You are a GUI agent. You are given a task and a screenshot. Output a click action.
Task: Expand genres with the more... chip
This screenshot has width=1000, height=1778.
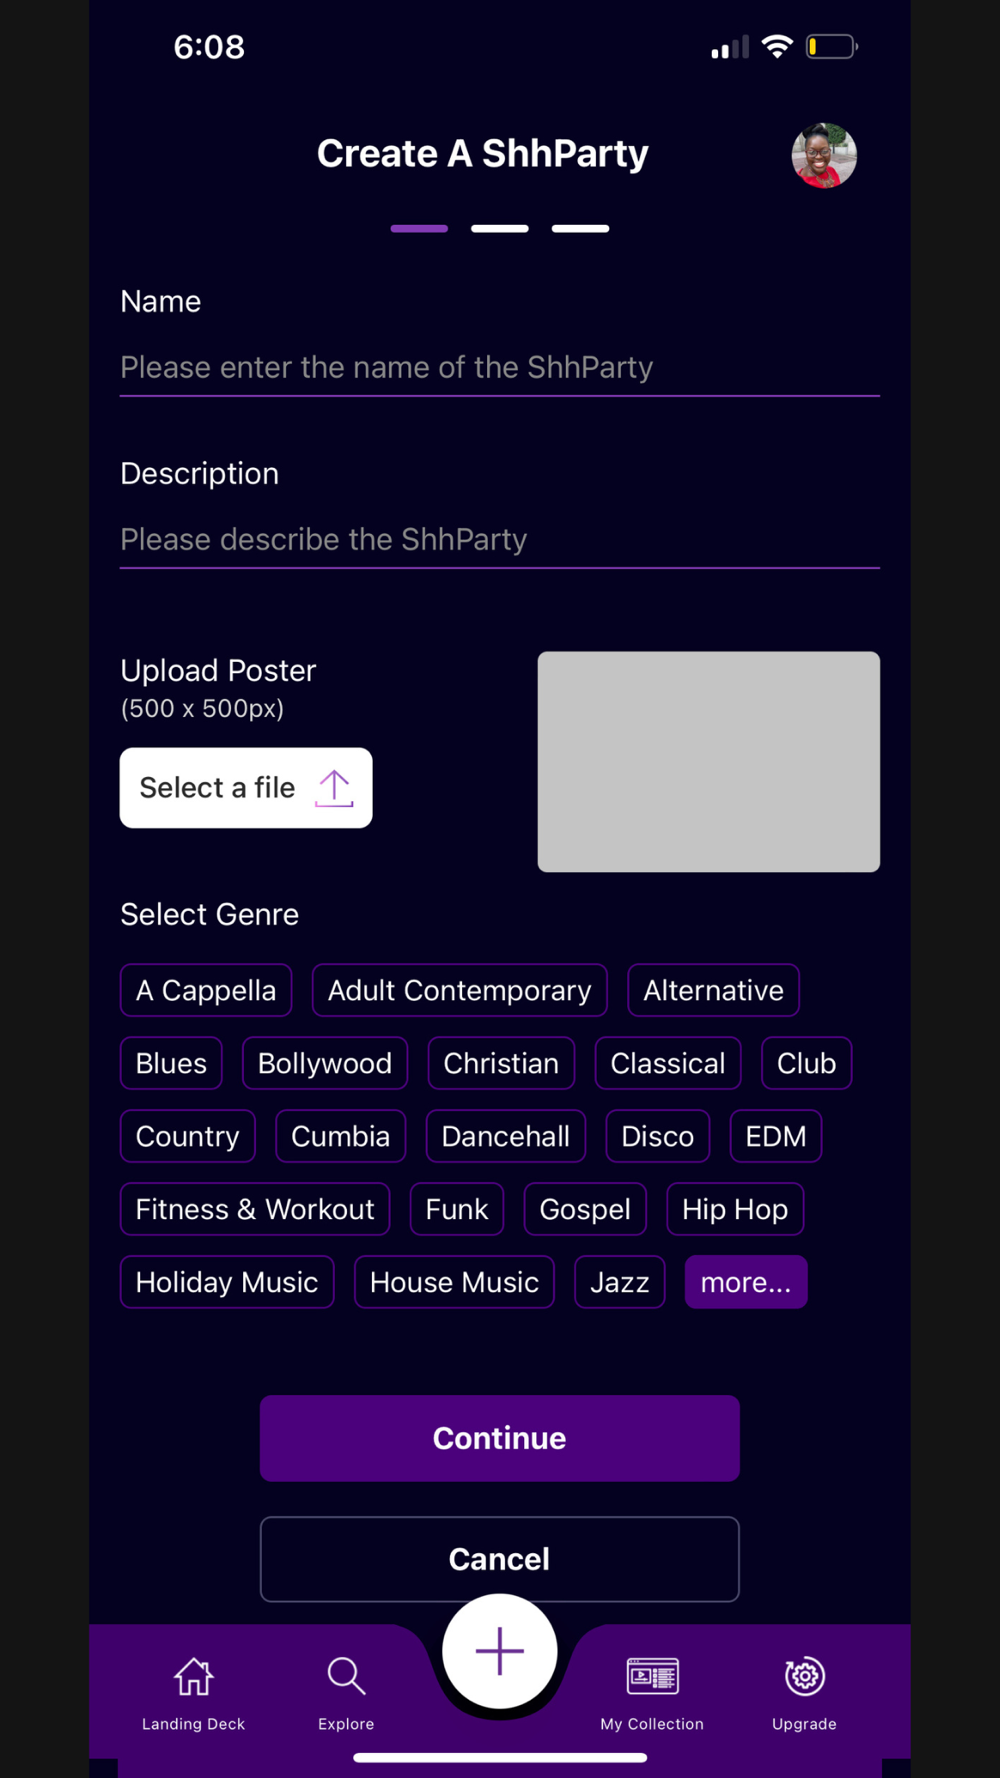click(746, 1282)
